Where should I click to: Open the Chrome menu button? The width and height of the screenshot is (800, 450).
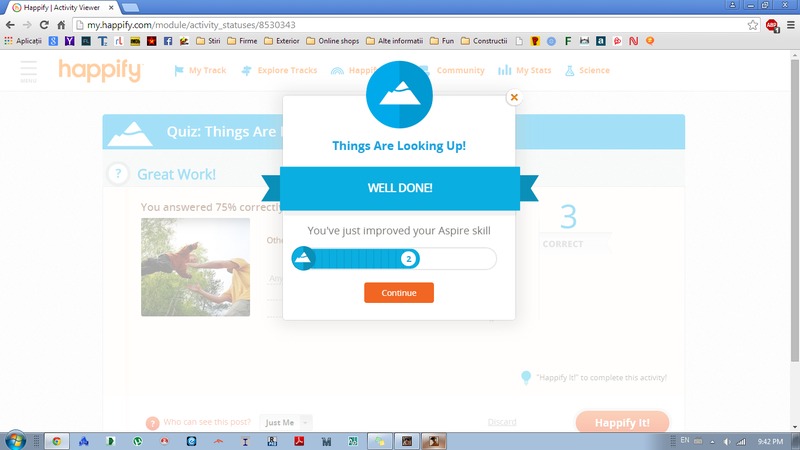pos(791,25)
